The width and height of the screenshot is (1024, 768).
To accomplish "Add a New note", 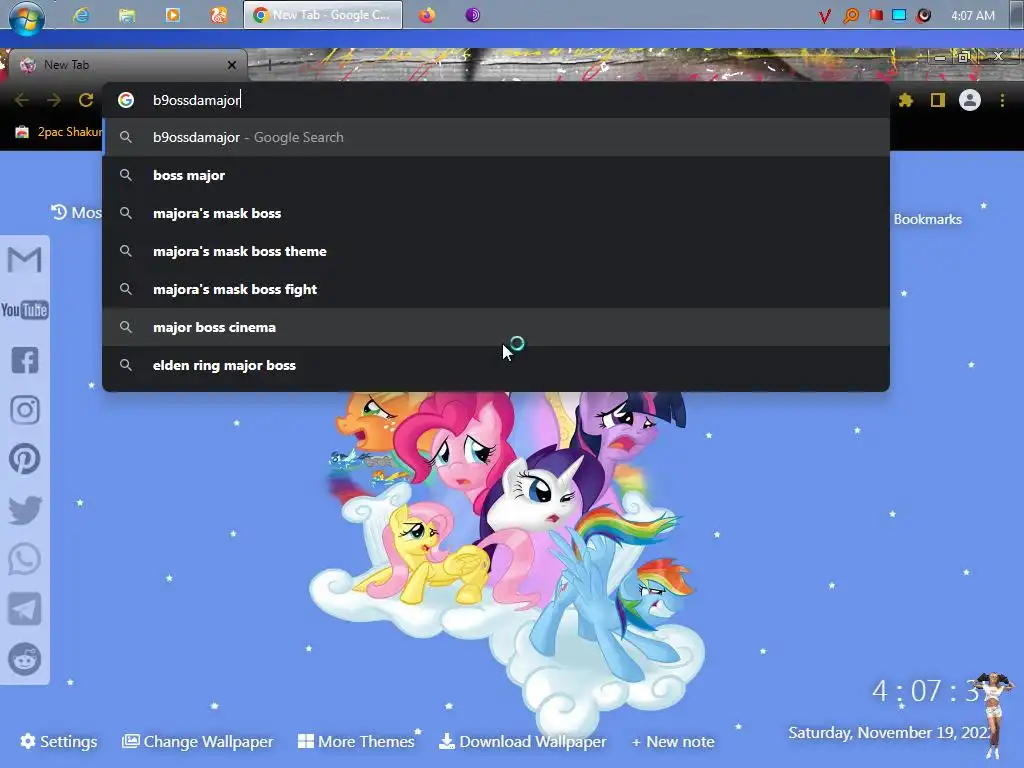I will [x=673, y=742].
